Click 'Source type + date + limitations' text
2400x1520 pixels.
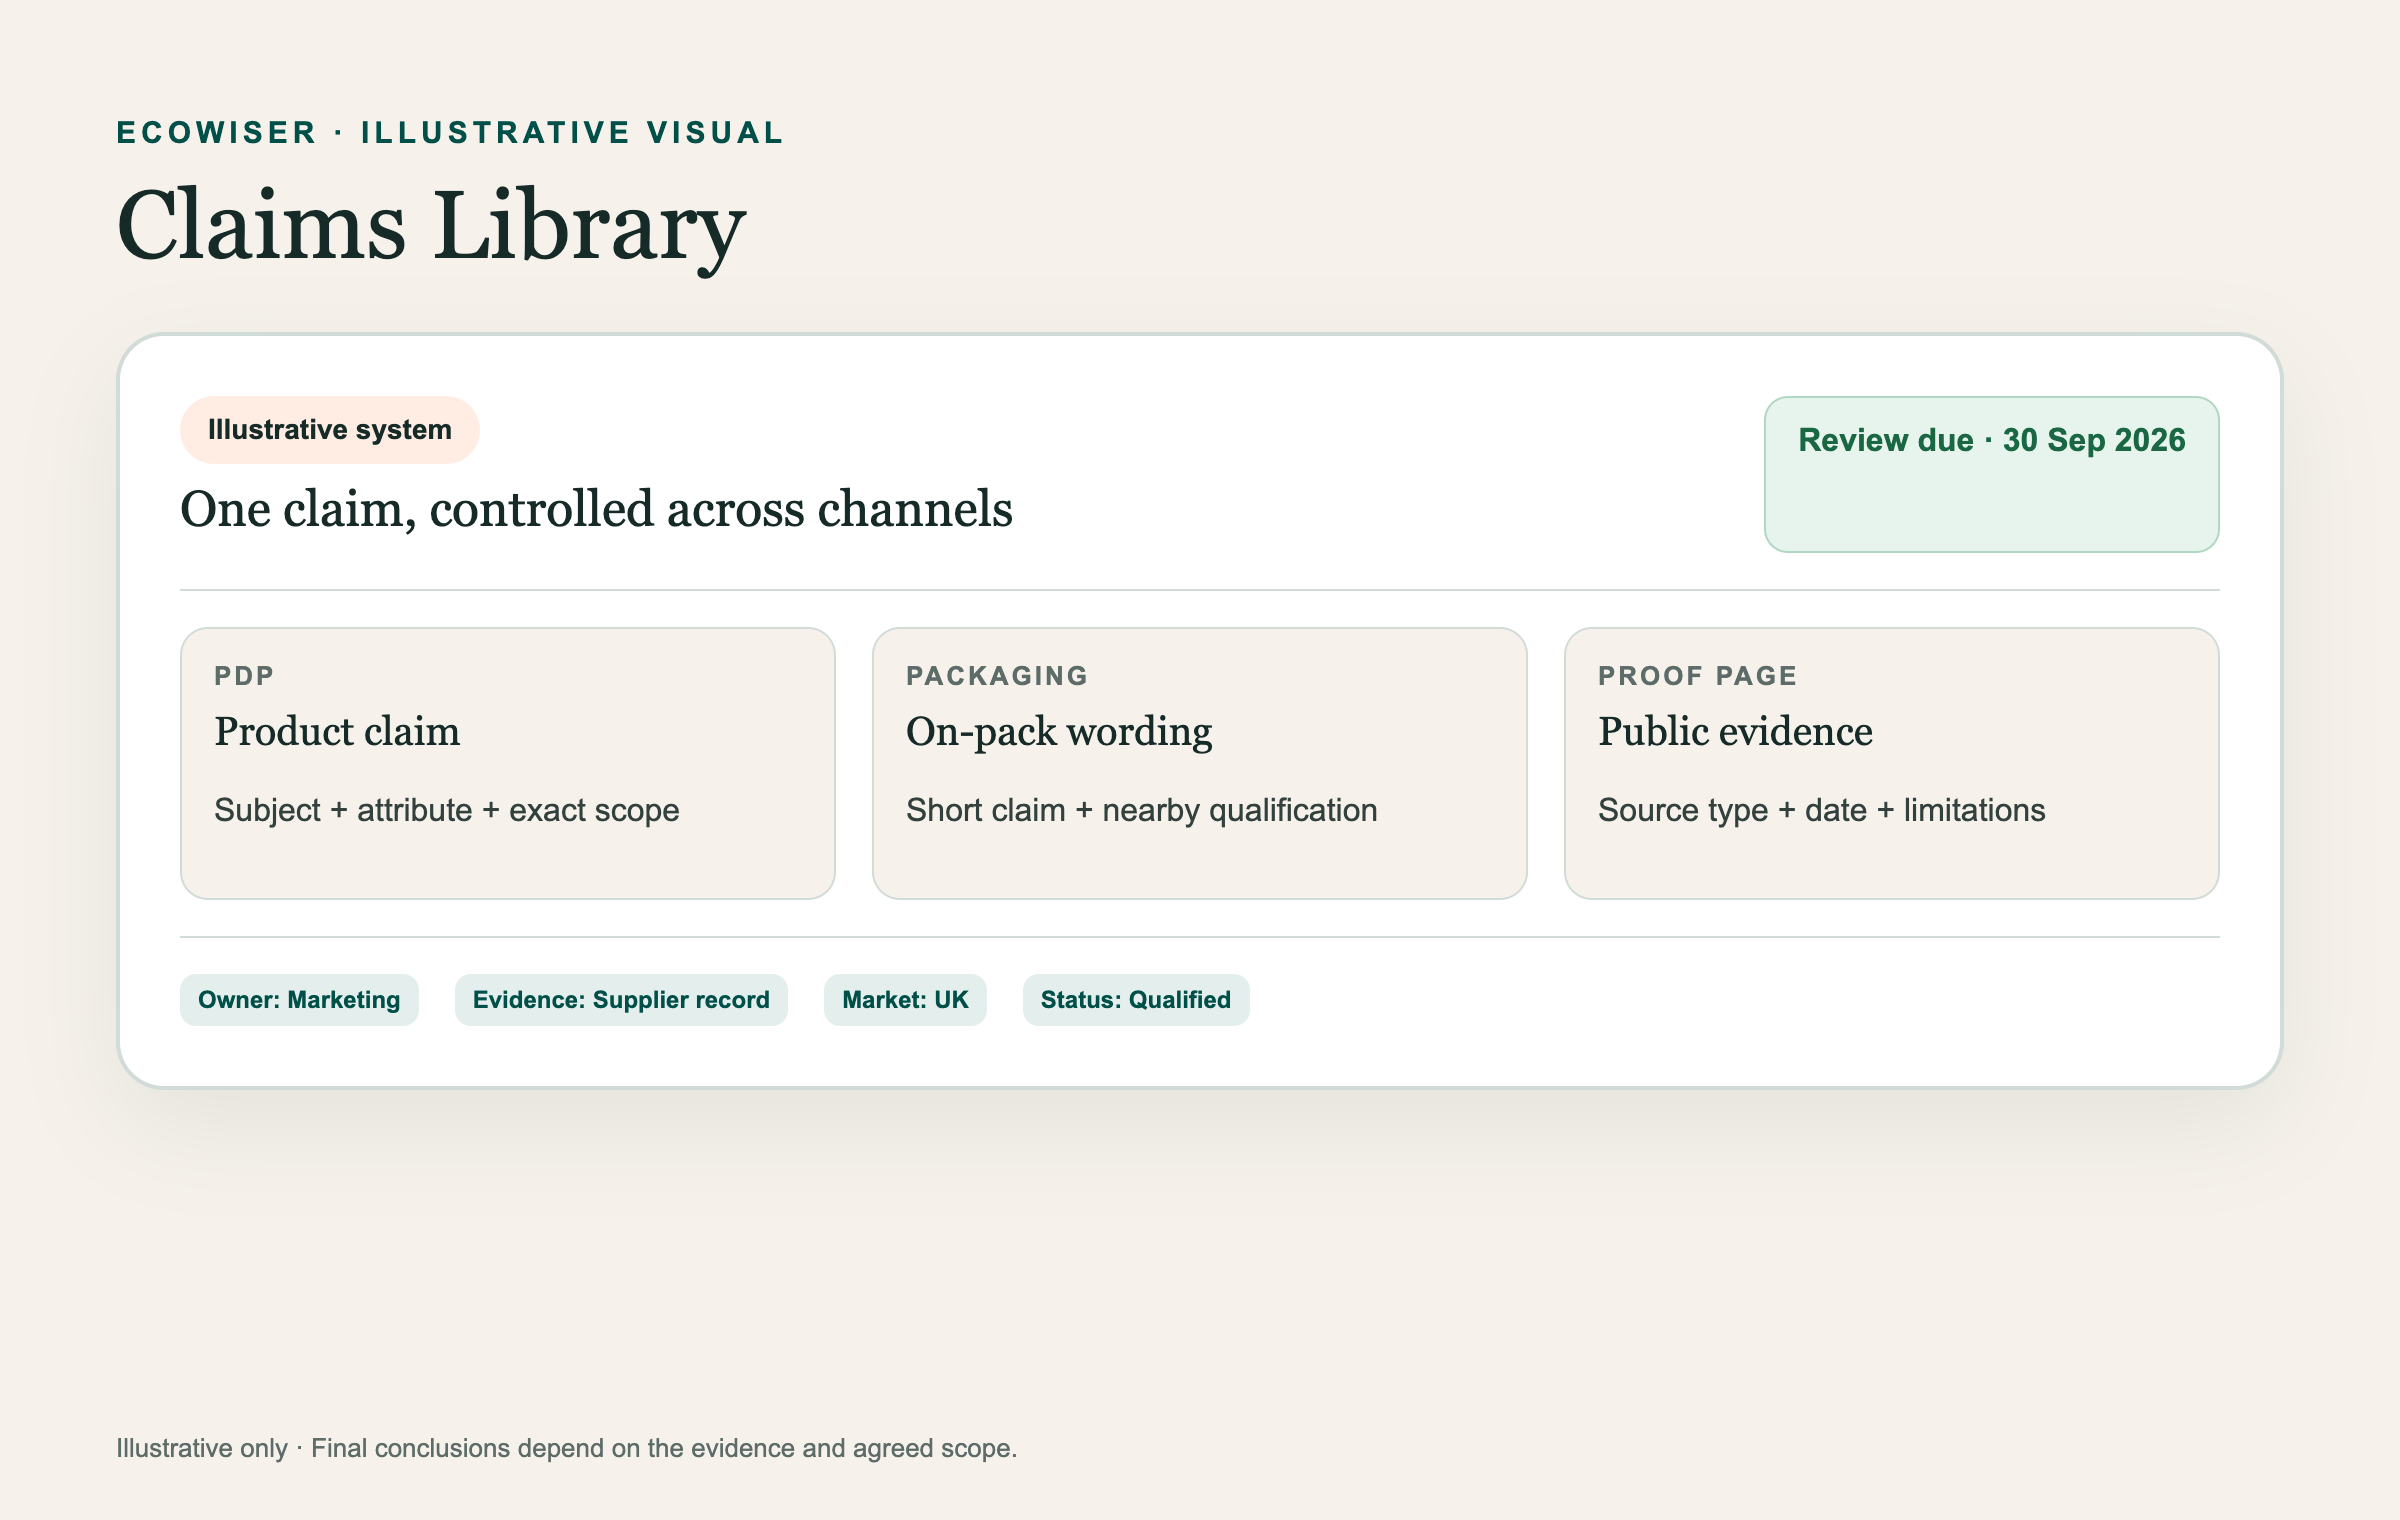1822,810
